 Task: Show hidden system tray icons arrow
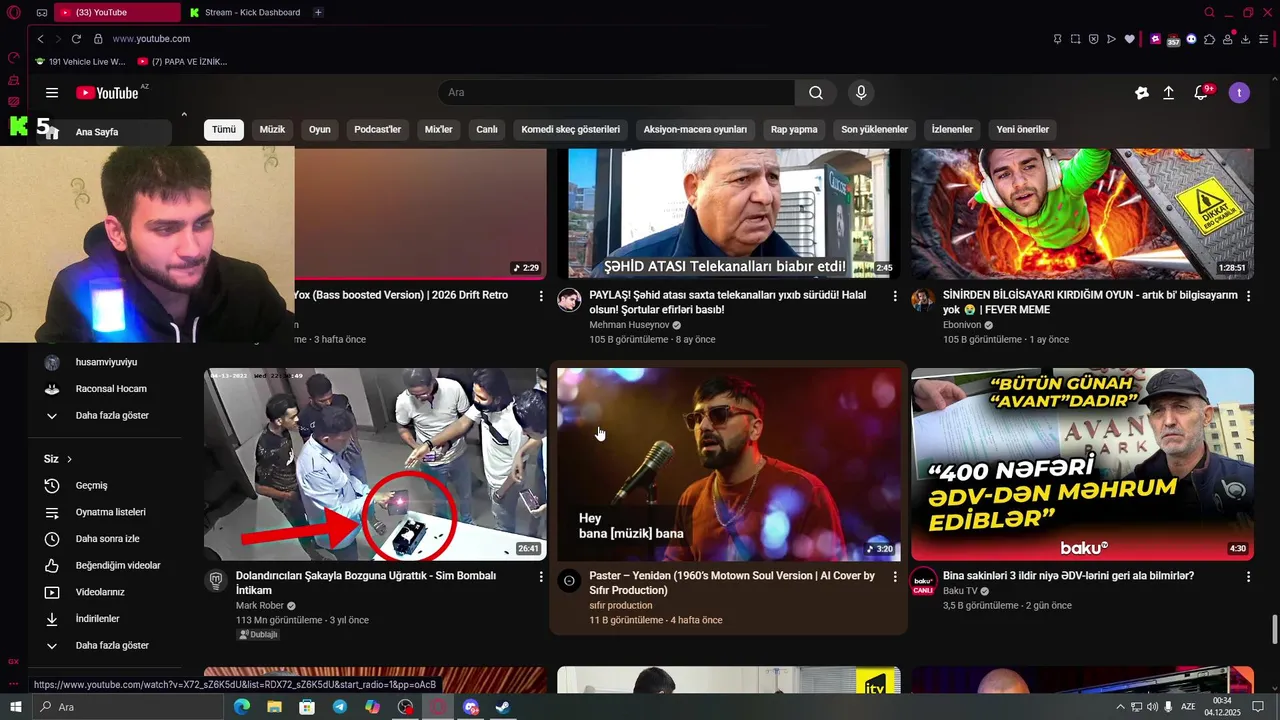click(1120, 707)
